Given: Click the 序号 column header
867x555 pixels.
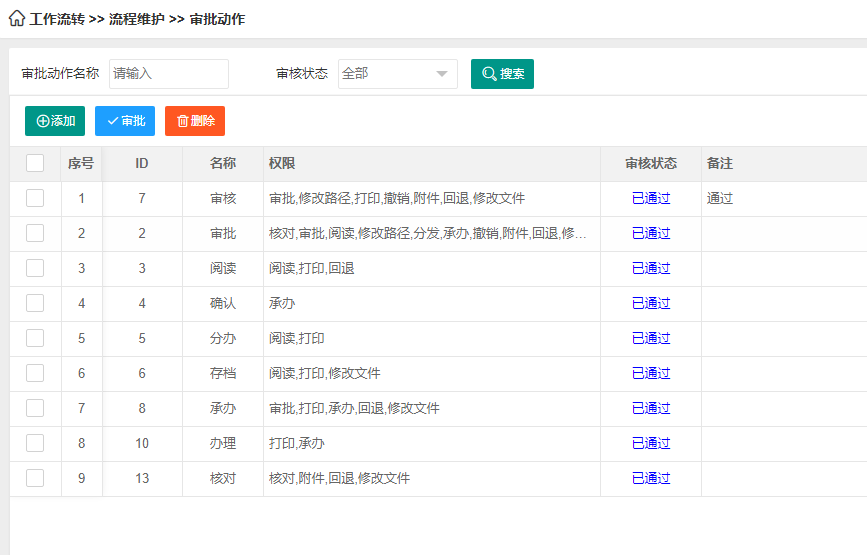Looking at the screenshot, I should point(81,163).
